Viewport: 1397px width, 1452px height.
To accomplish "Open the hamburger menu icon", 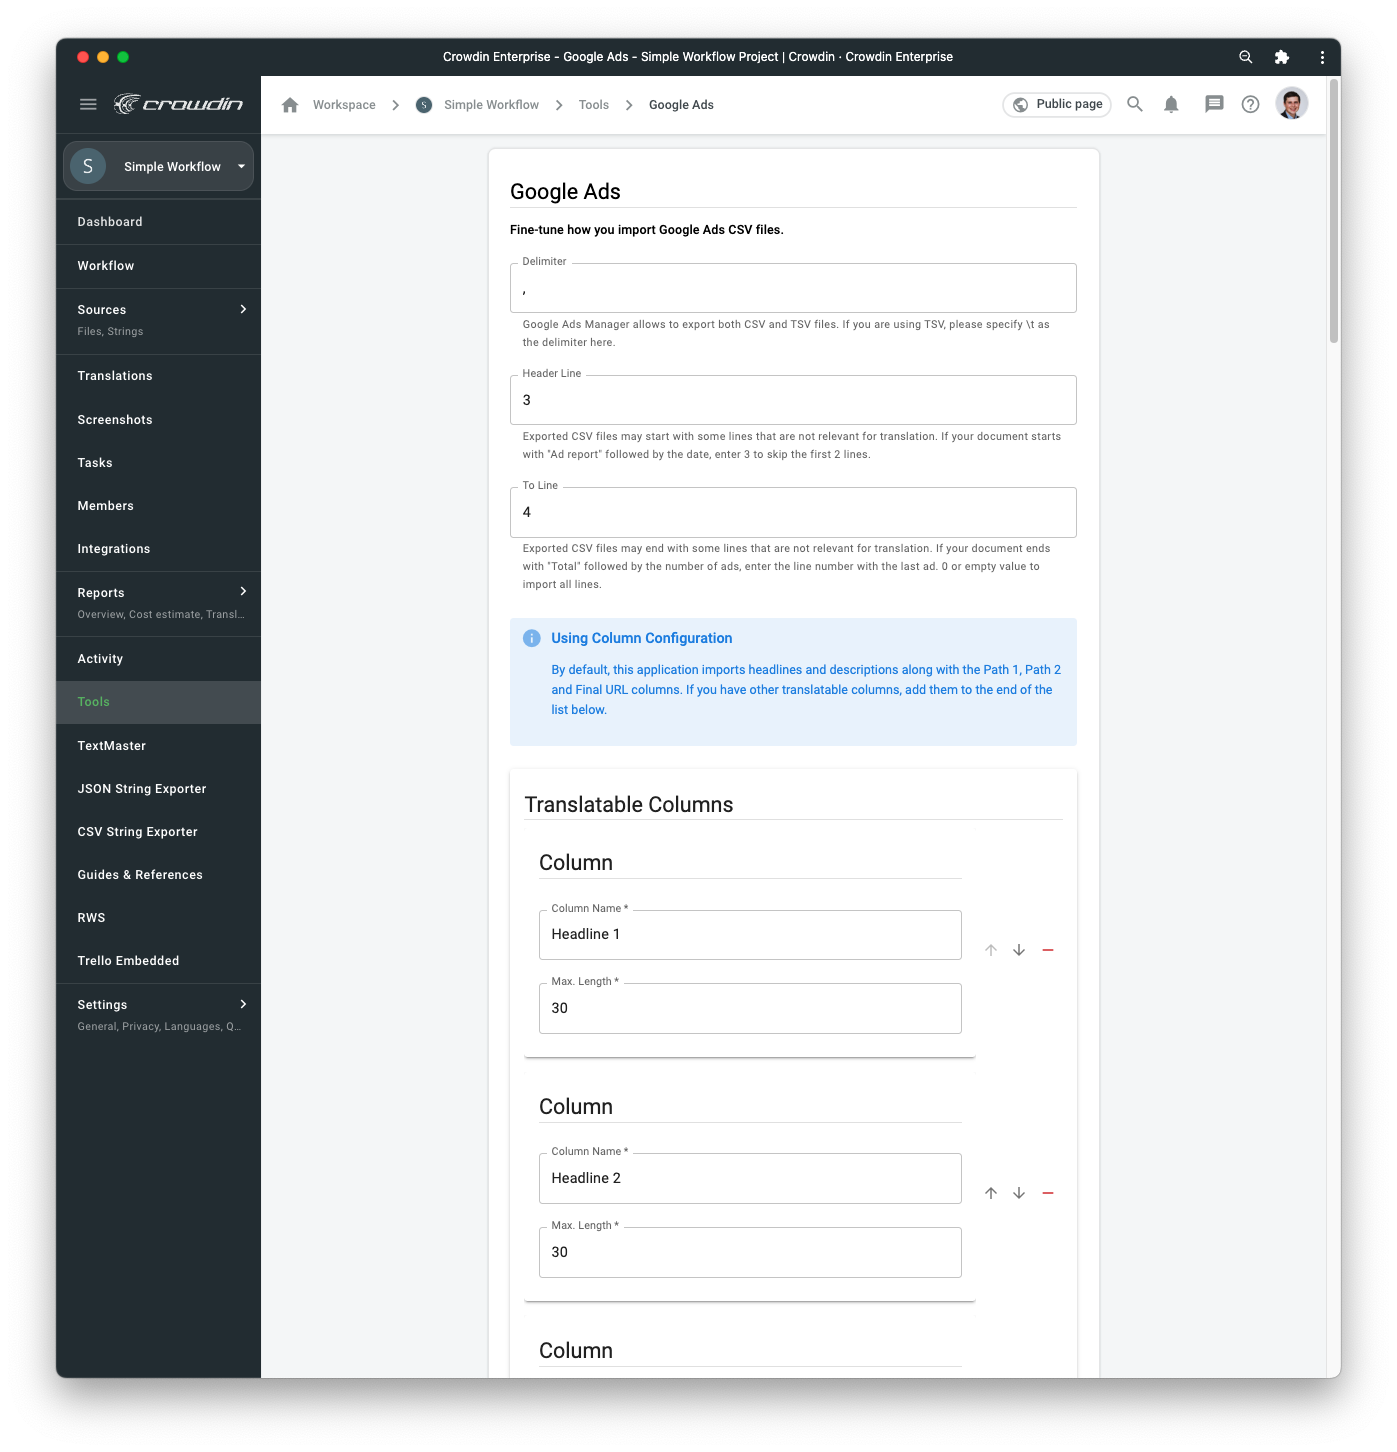I will tap(88, 104).
